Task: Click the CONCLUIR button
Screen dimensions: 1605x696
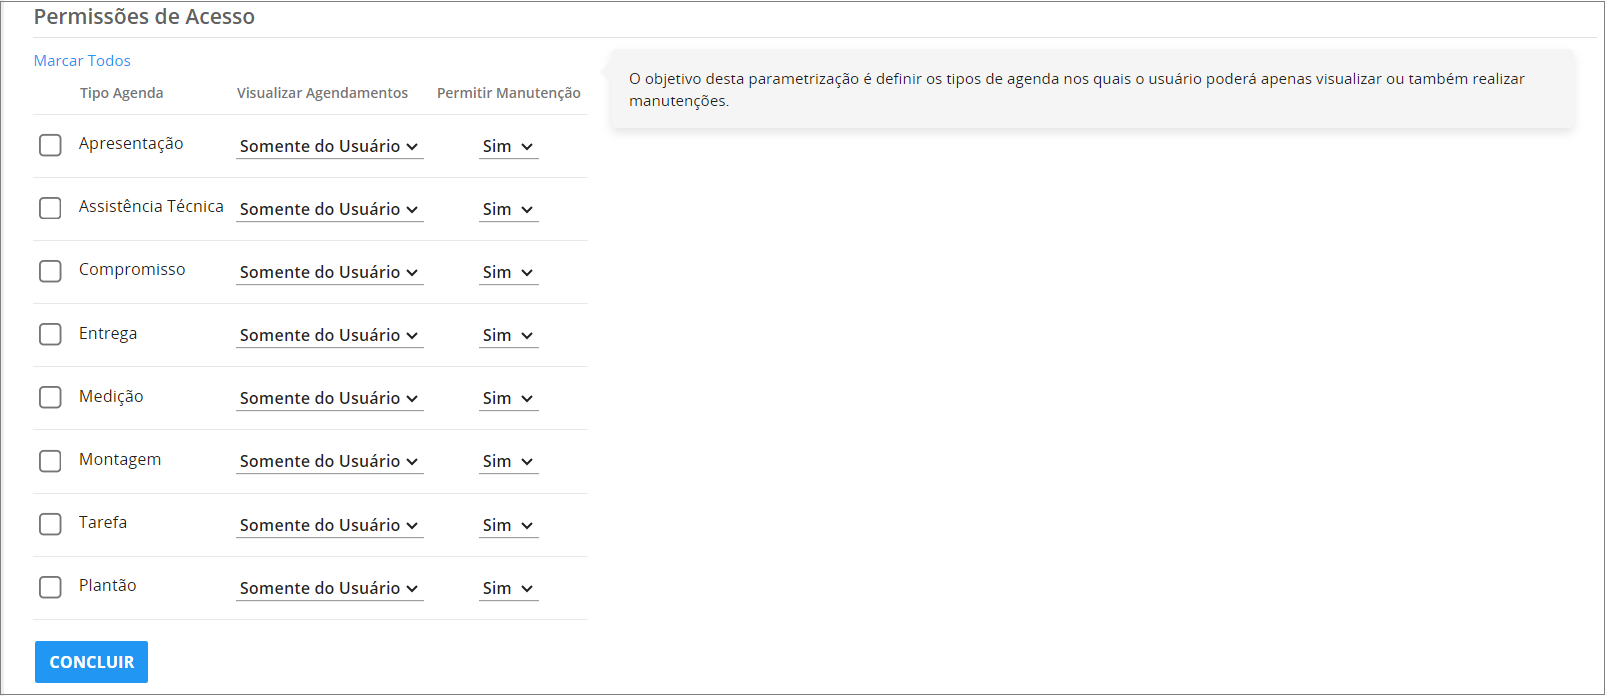Action: click(x=91, y=662)
